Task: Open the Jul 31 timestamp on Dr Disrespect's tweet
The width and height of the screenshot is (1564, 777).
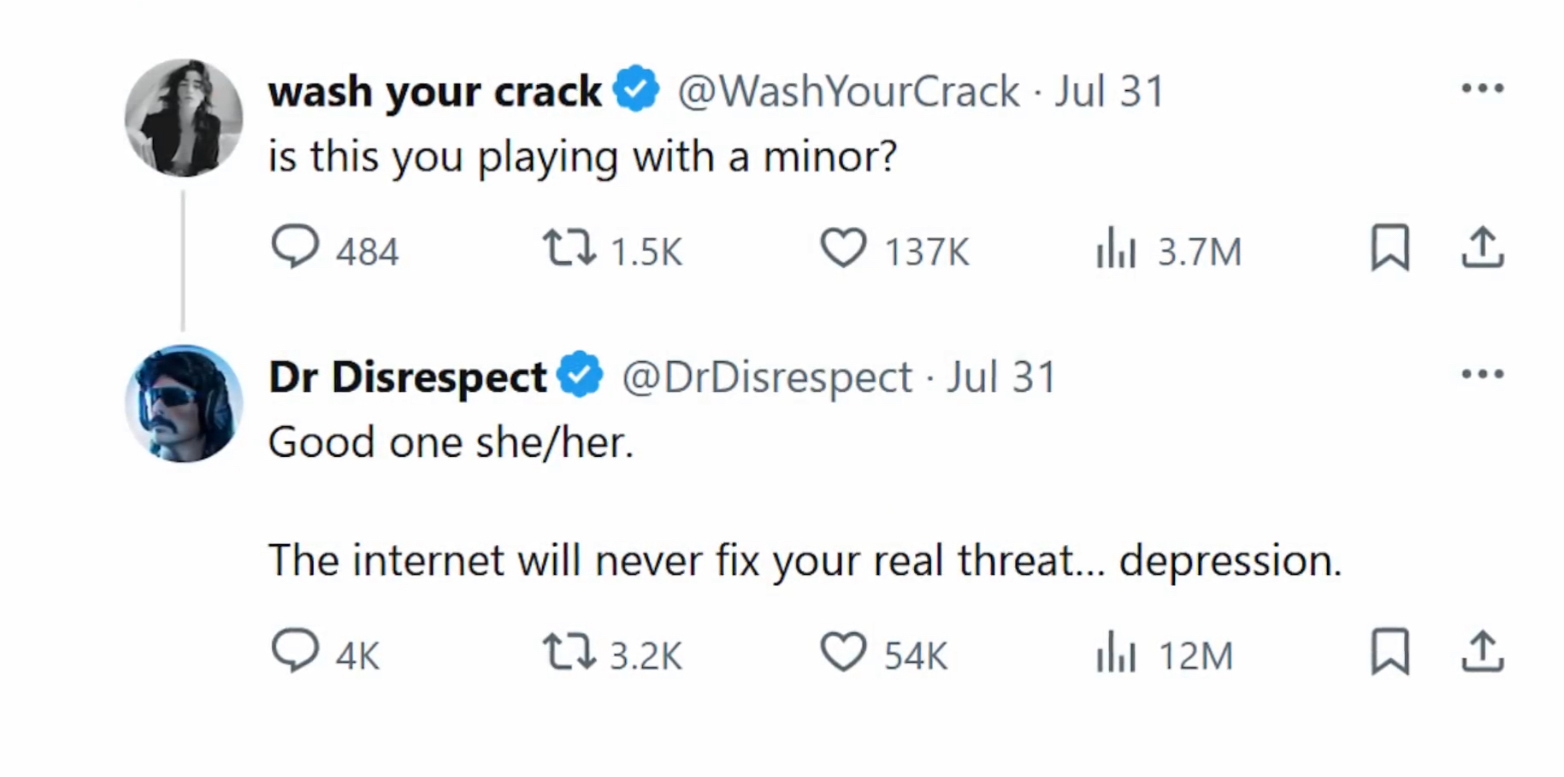Action: (x=1001, y=377)
